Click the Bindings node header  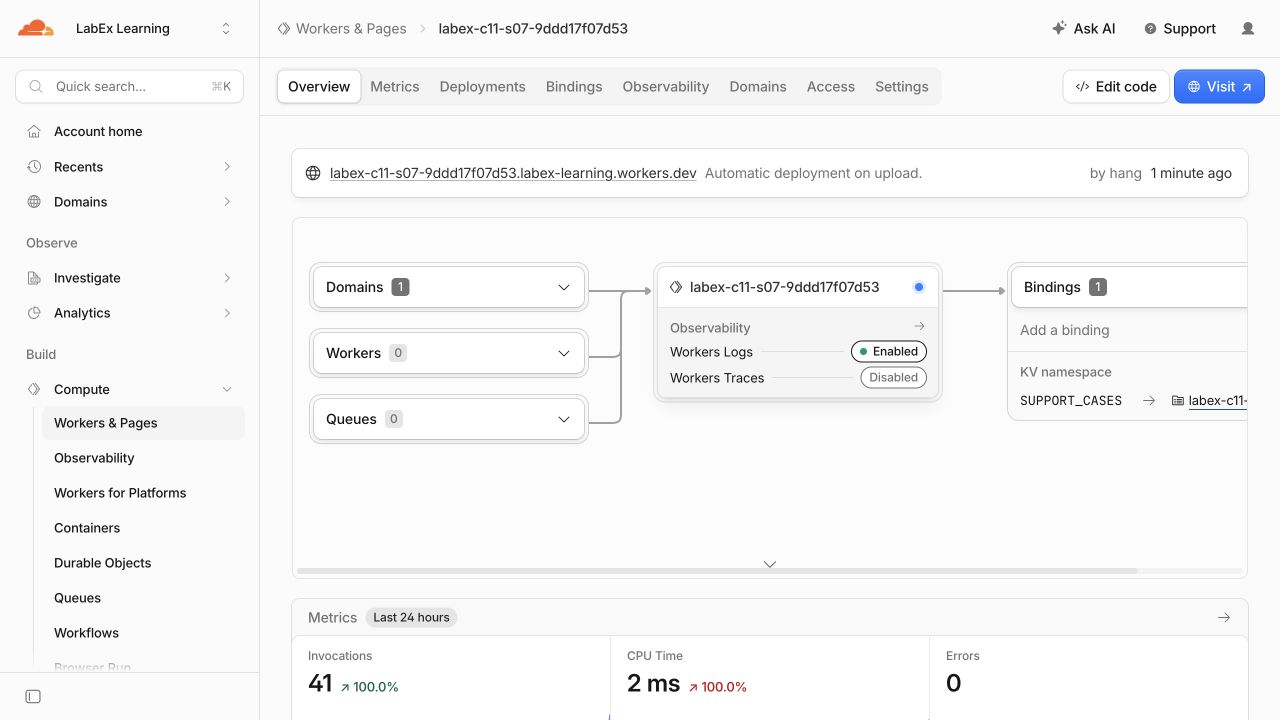coord(1129,287)
